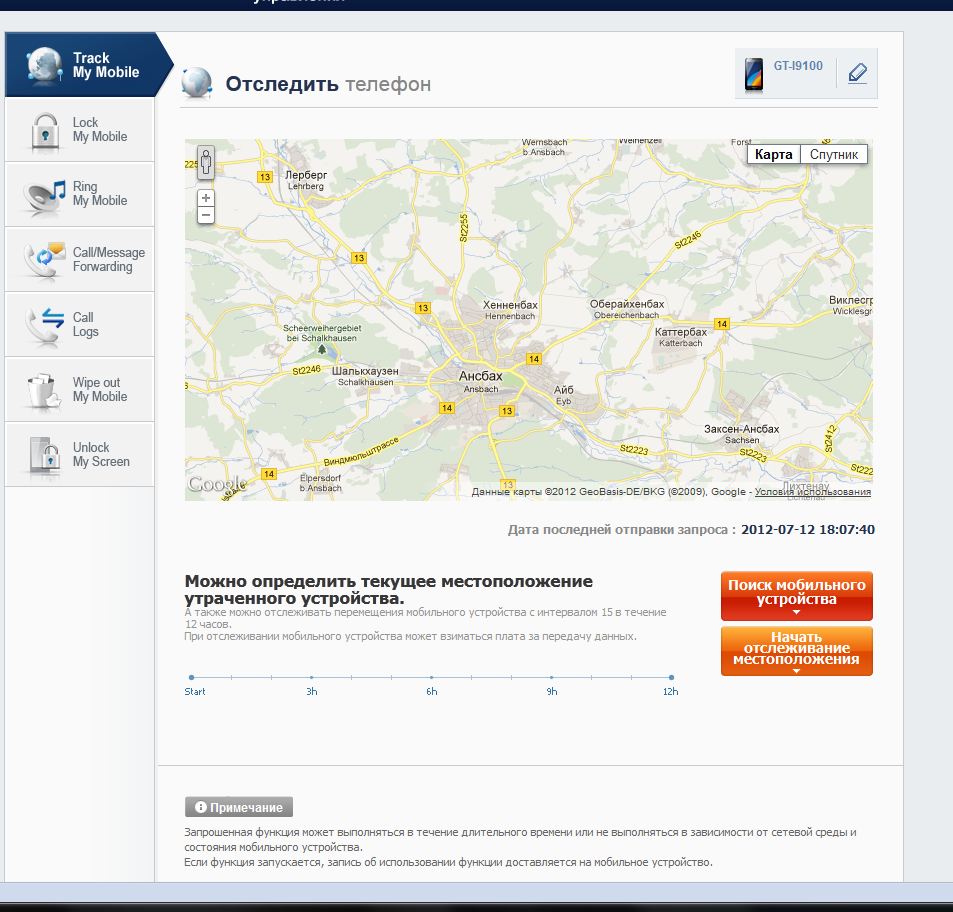Click the 6h marker on tracking timeline
953x912 pixels.
click(431, 678)
